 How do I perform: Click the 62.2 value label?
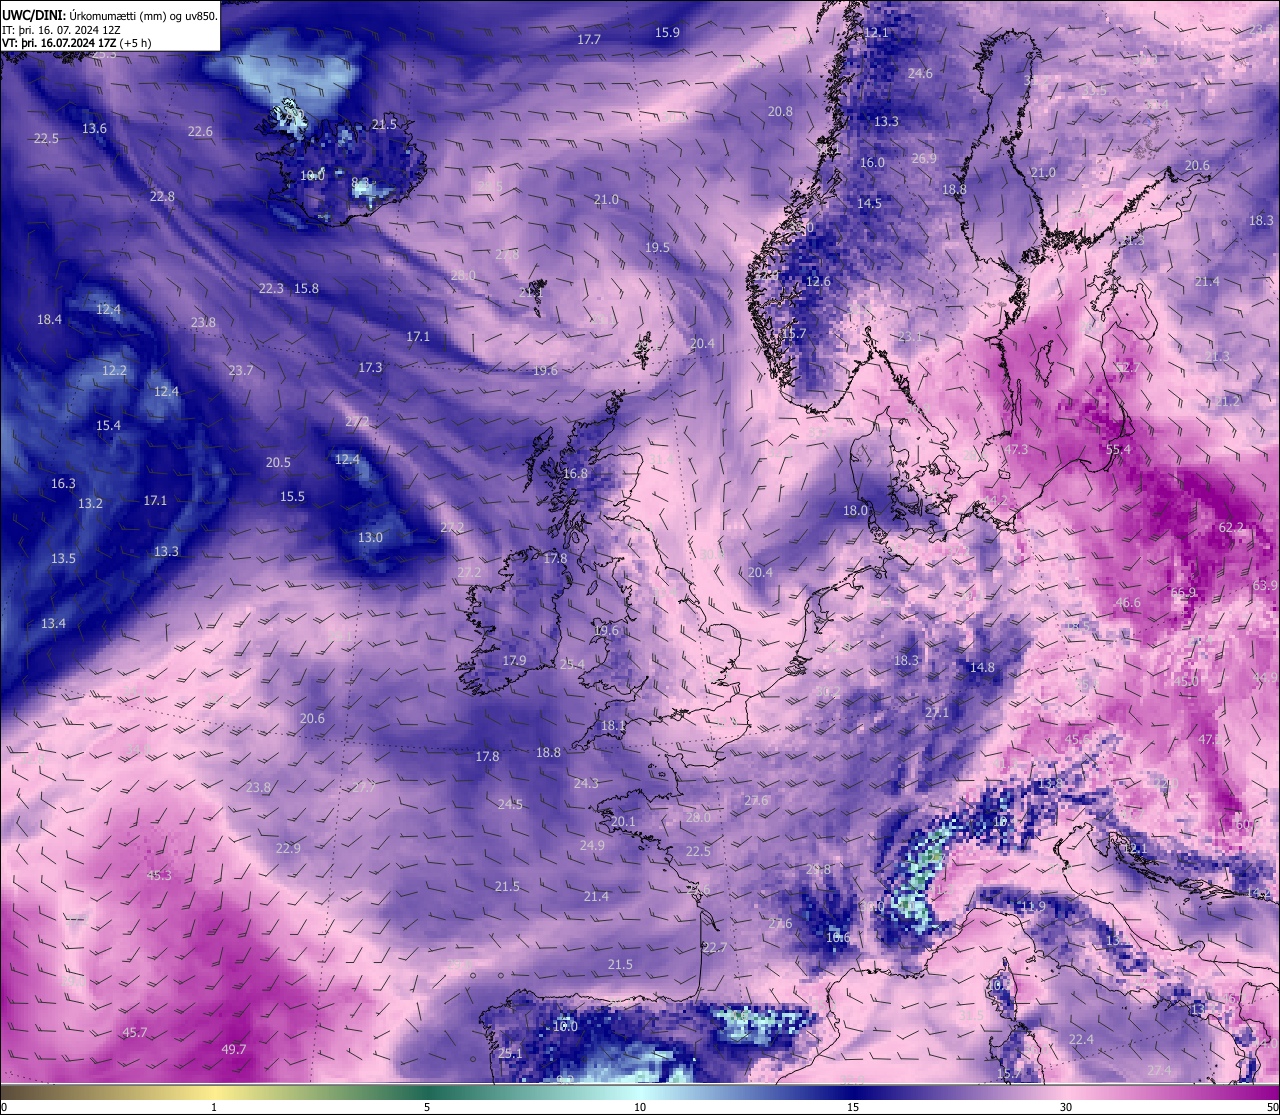[x=1231, y=528]
